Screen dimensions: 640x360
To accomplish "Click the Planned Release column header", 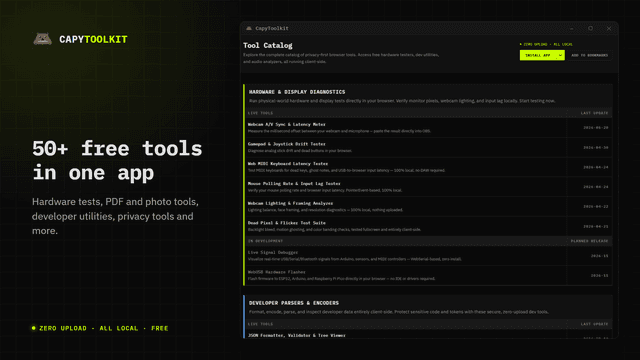I will pos(589,241).
